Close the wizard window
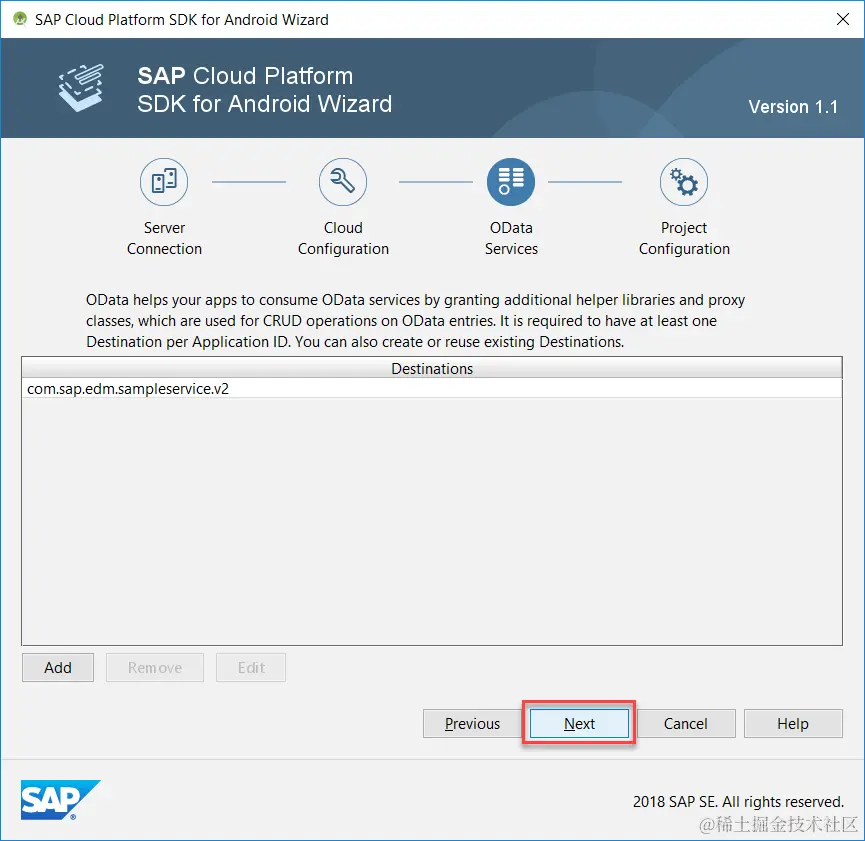This screenshot has width=865, height=841. click(x=842, y=19)
